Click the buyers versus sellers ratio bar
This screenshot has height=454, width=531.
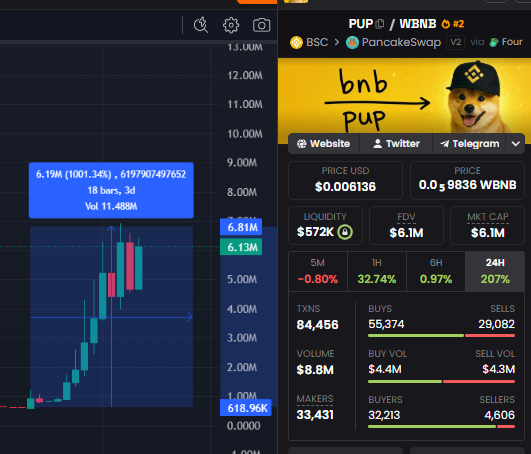point(442,427)
